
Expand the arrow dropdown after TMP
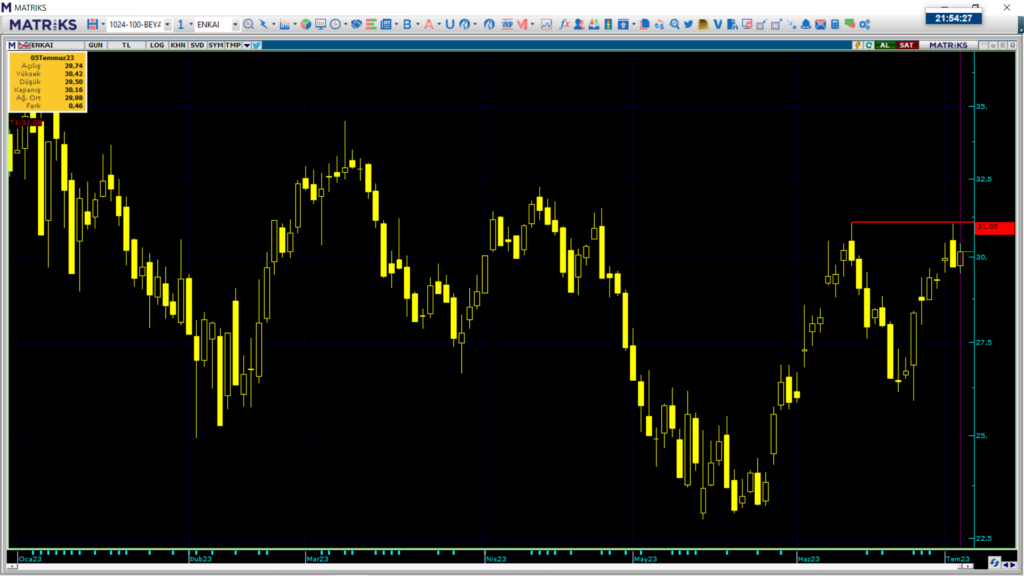pyautogui.click(x=246, y=45)
